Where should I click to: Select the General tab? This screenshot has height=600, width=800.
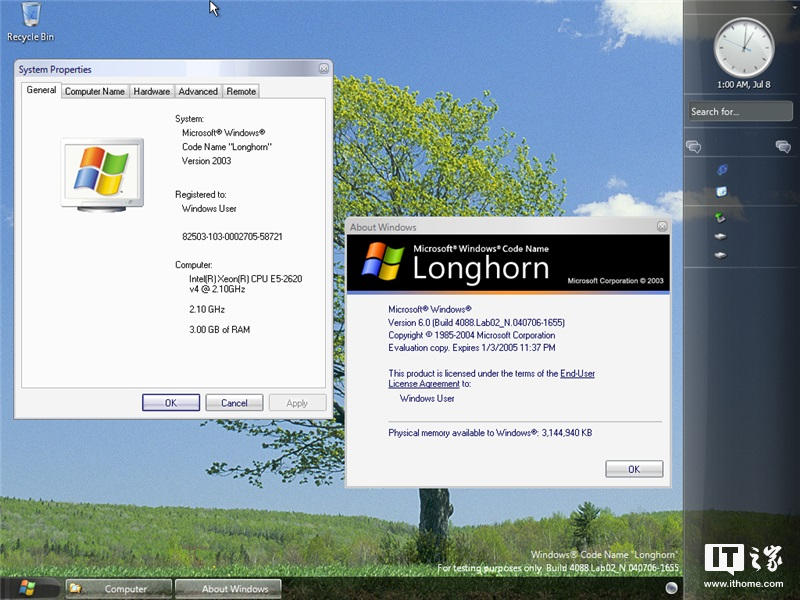[x=41, y=90]
